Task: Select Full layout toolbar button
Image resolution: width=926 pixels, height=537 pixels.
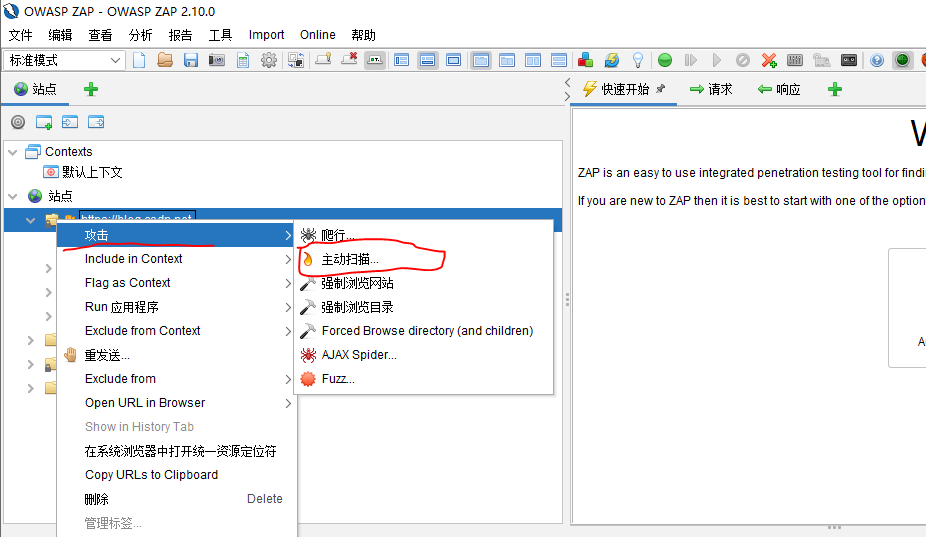Action: click(454, 60)
